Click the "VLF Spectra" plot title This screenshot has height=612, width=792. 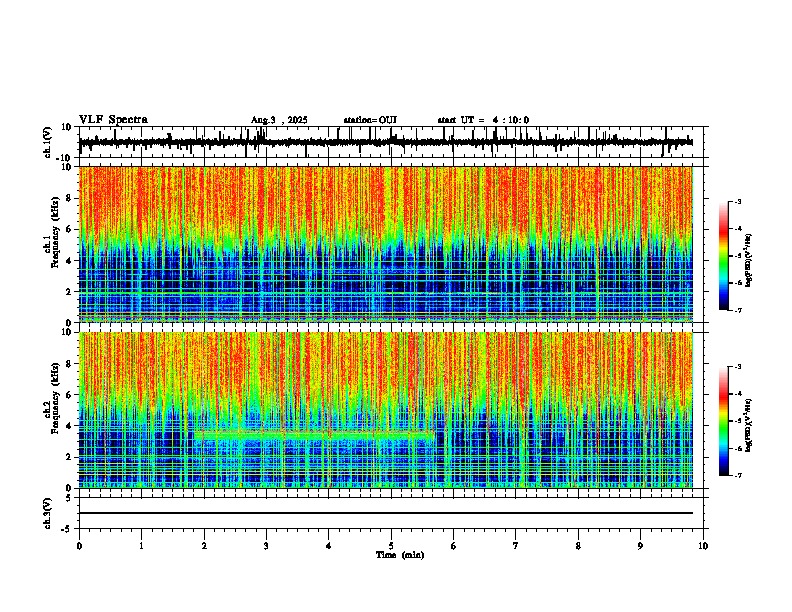113,120
